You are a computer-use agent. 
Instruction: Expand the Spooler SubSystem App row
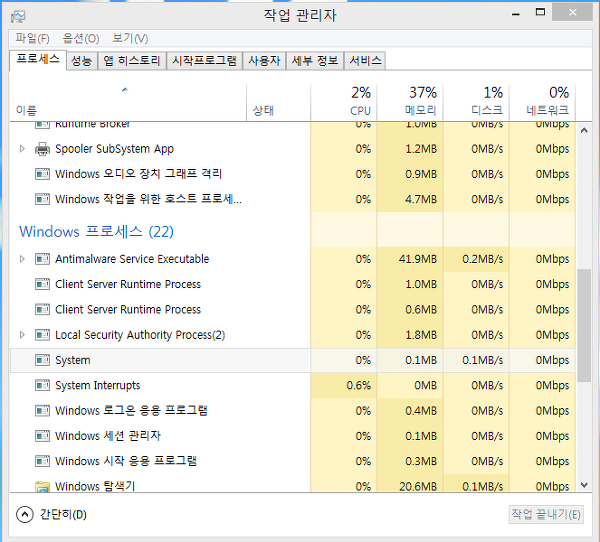(22, 149)
